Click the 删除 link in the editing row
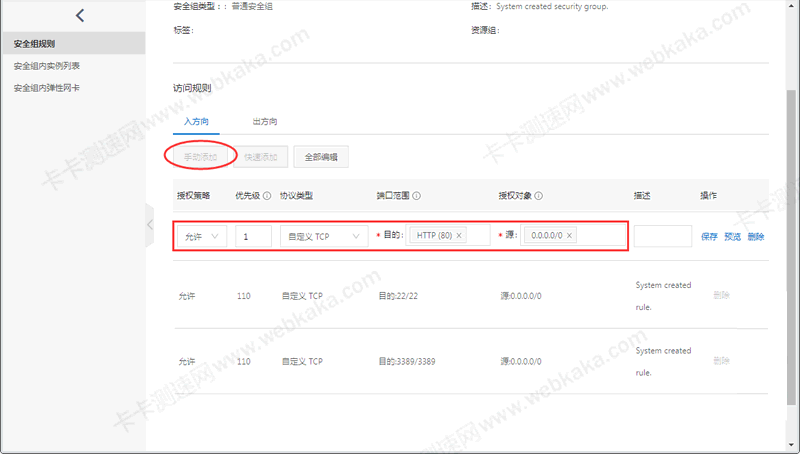This screenshot has width=800, height=454. [756, 237]
